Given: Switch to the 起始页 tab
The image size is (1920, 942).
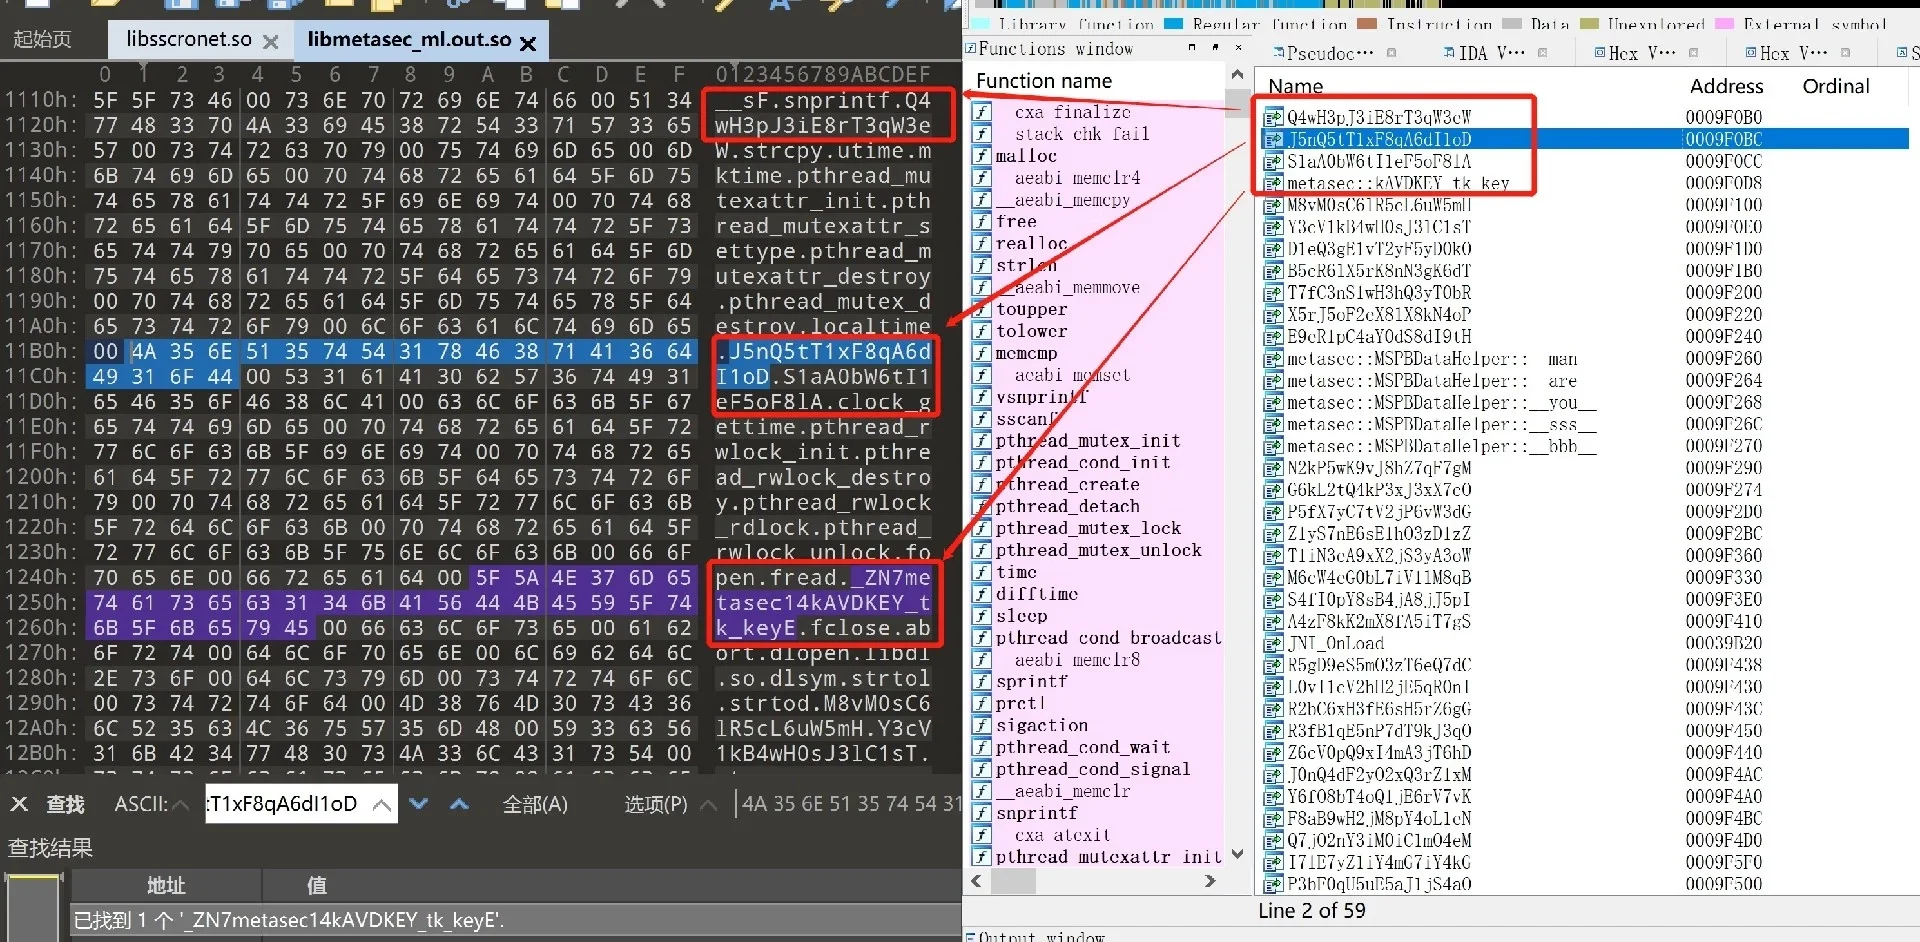Looking at the screenshot, I should coord(42,40).
